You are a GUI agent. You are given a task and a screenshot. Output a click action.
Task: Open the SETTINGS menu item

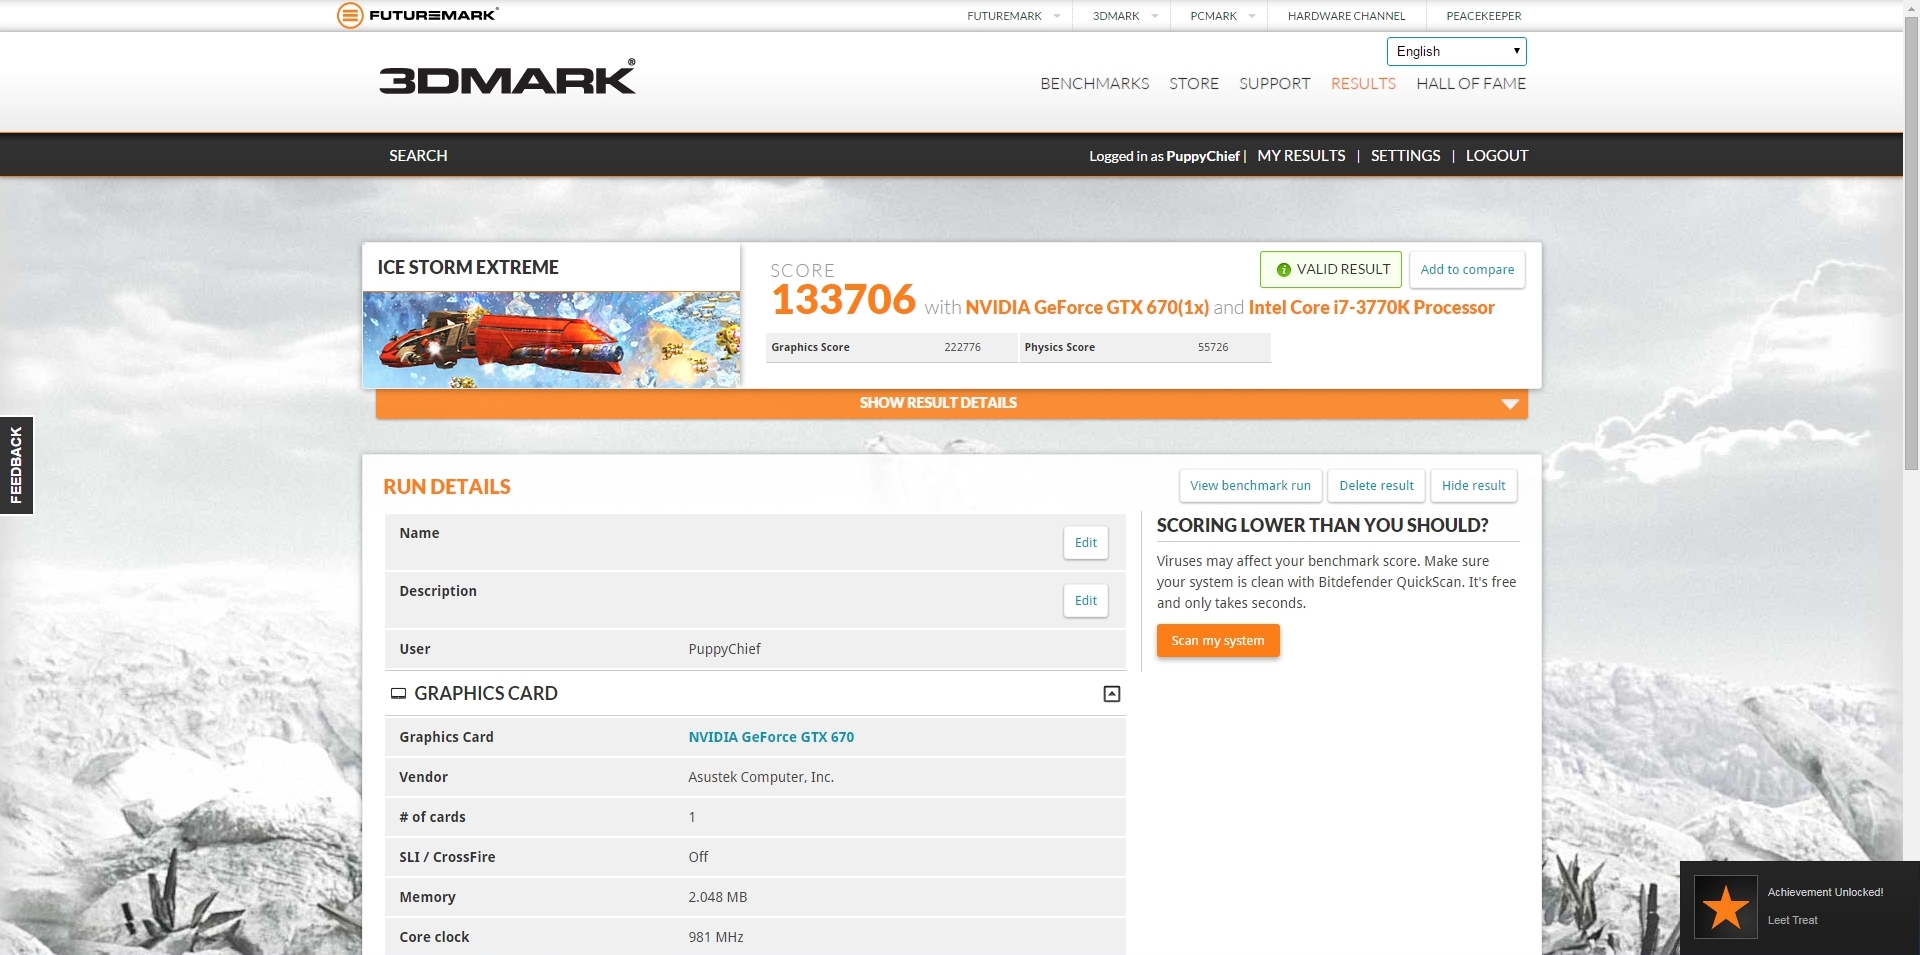(1405, 155)
